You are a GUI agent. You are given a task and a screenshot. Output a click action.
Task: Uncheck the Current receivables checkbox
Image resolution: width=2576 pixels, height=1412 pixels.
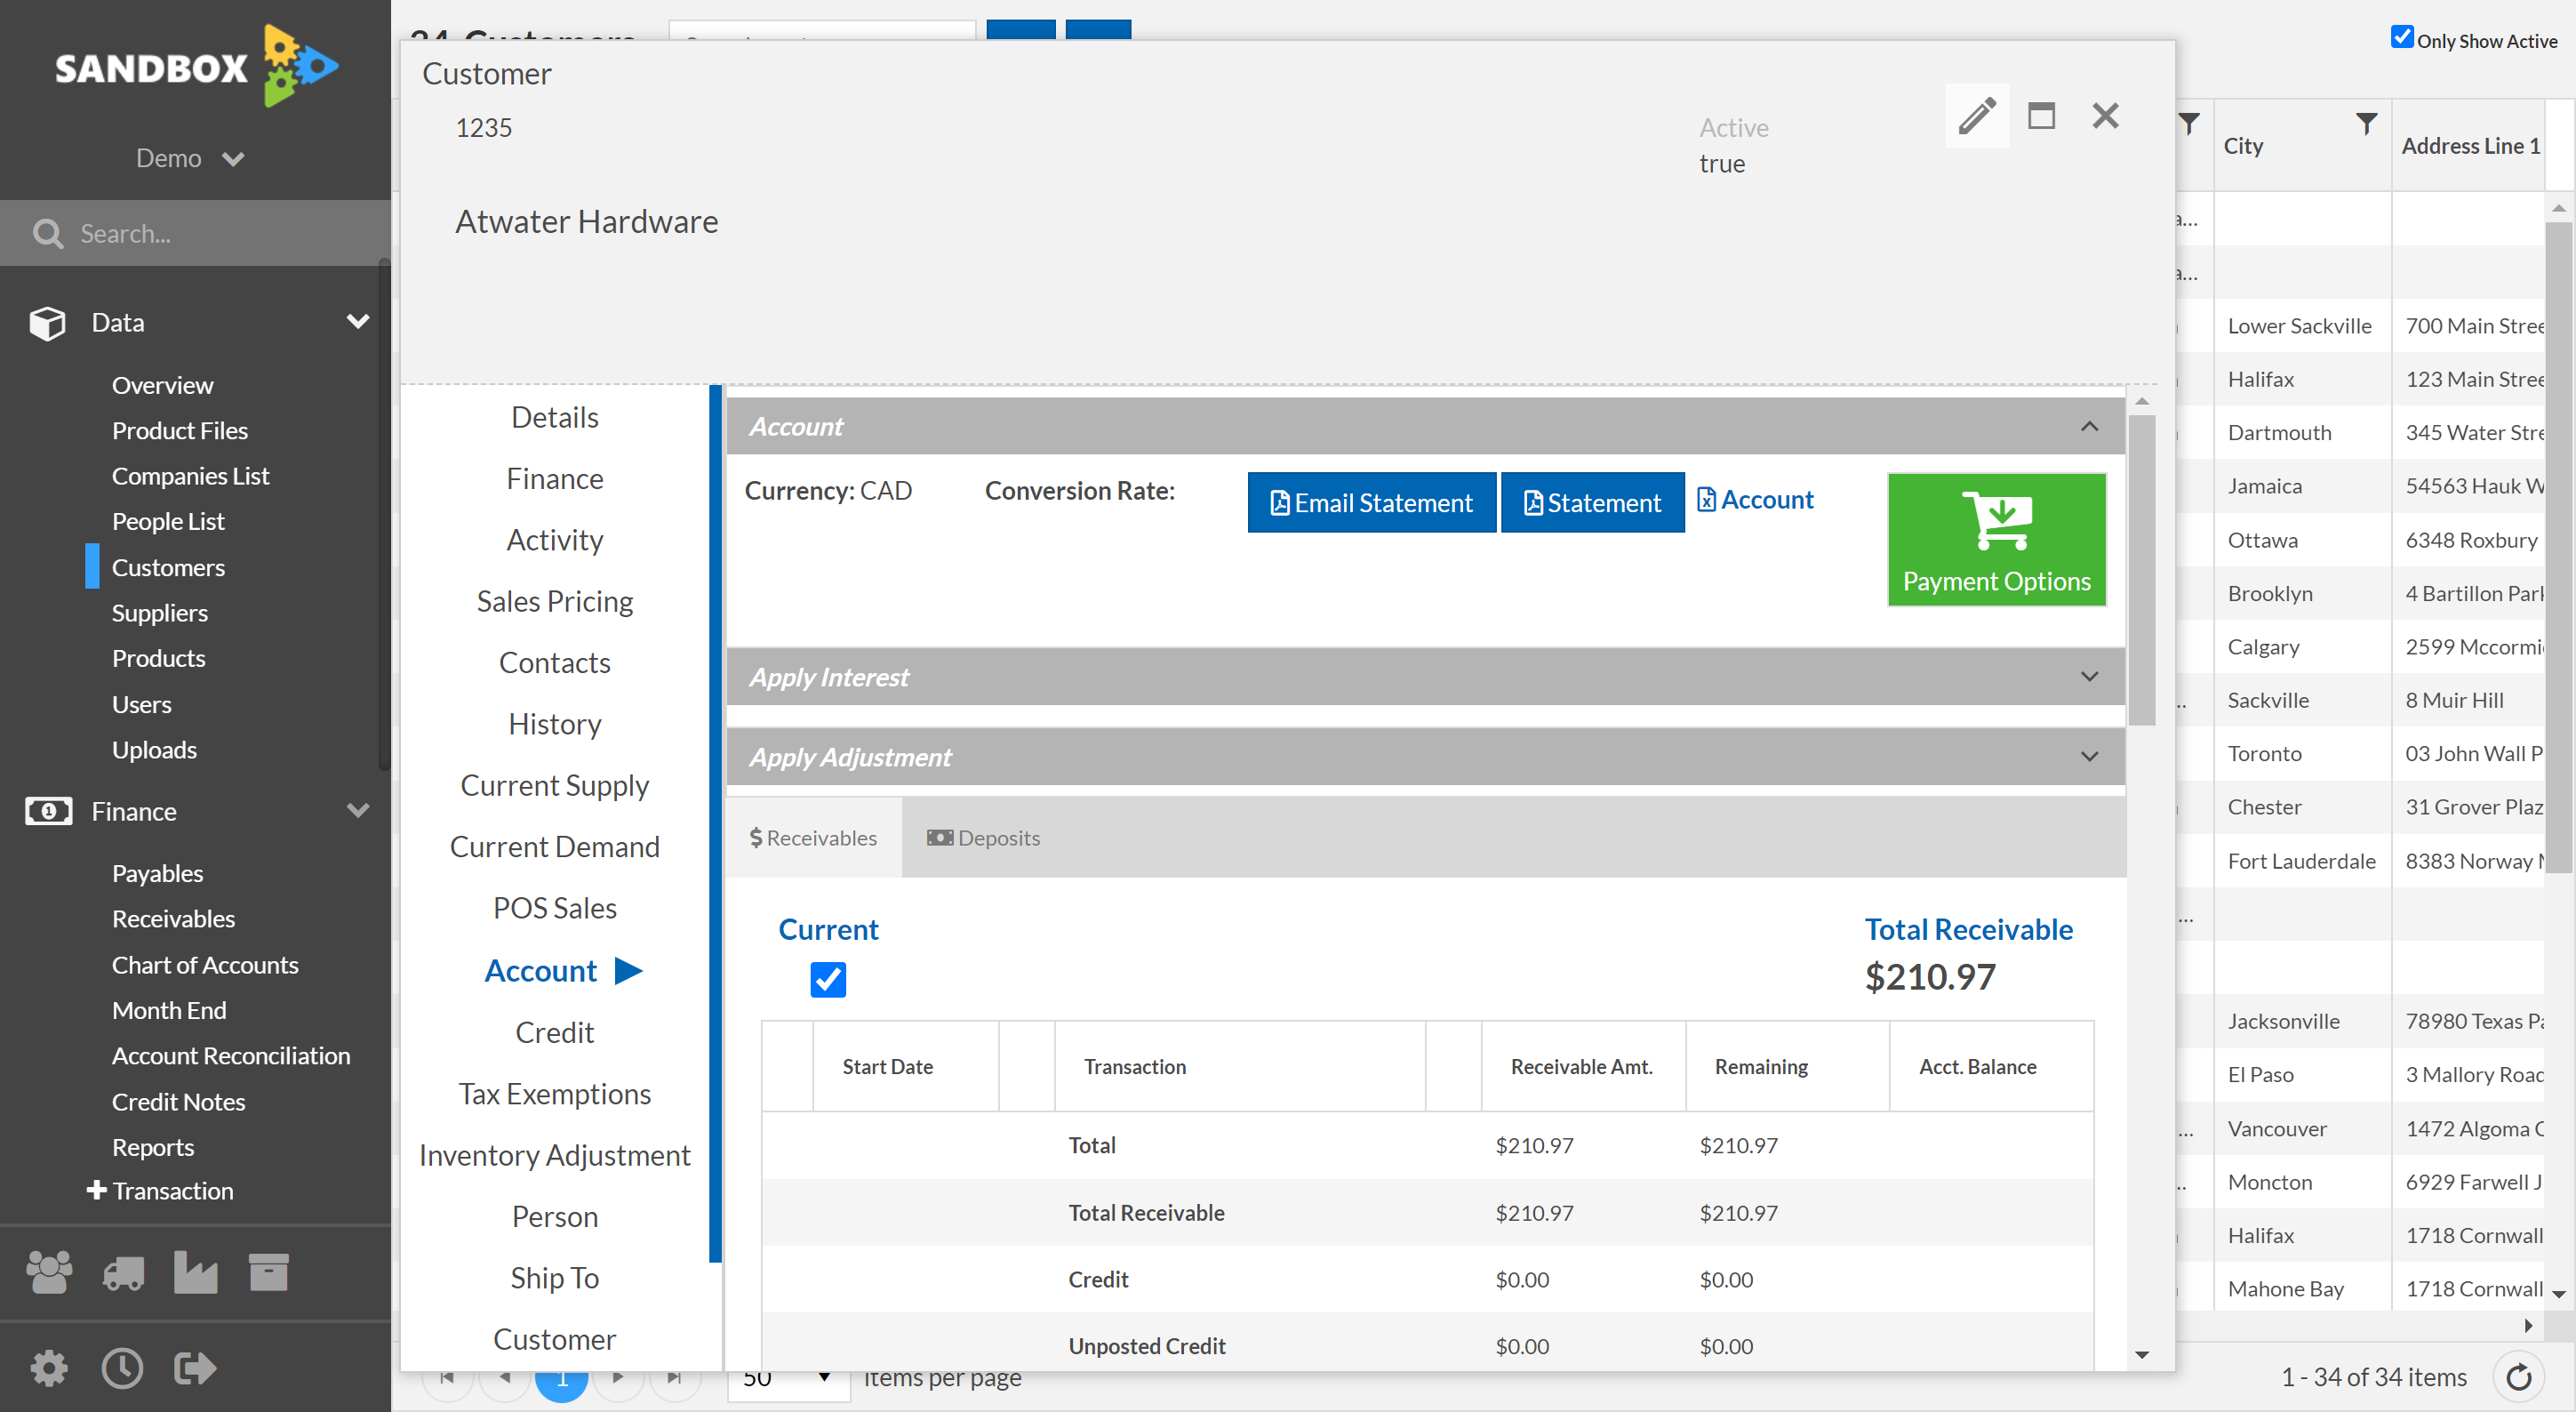(827, 979)
